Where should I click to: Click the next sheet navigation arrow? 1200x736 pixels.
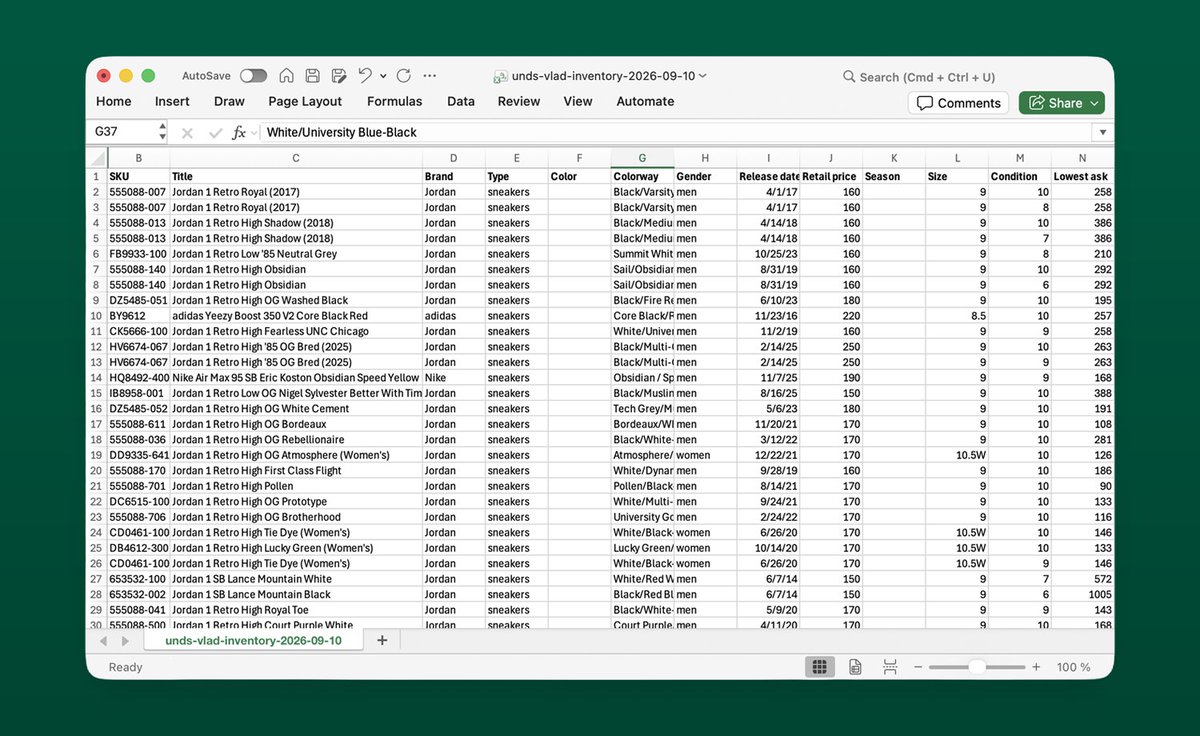point(127,641)
